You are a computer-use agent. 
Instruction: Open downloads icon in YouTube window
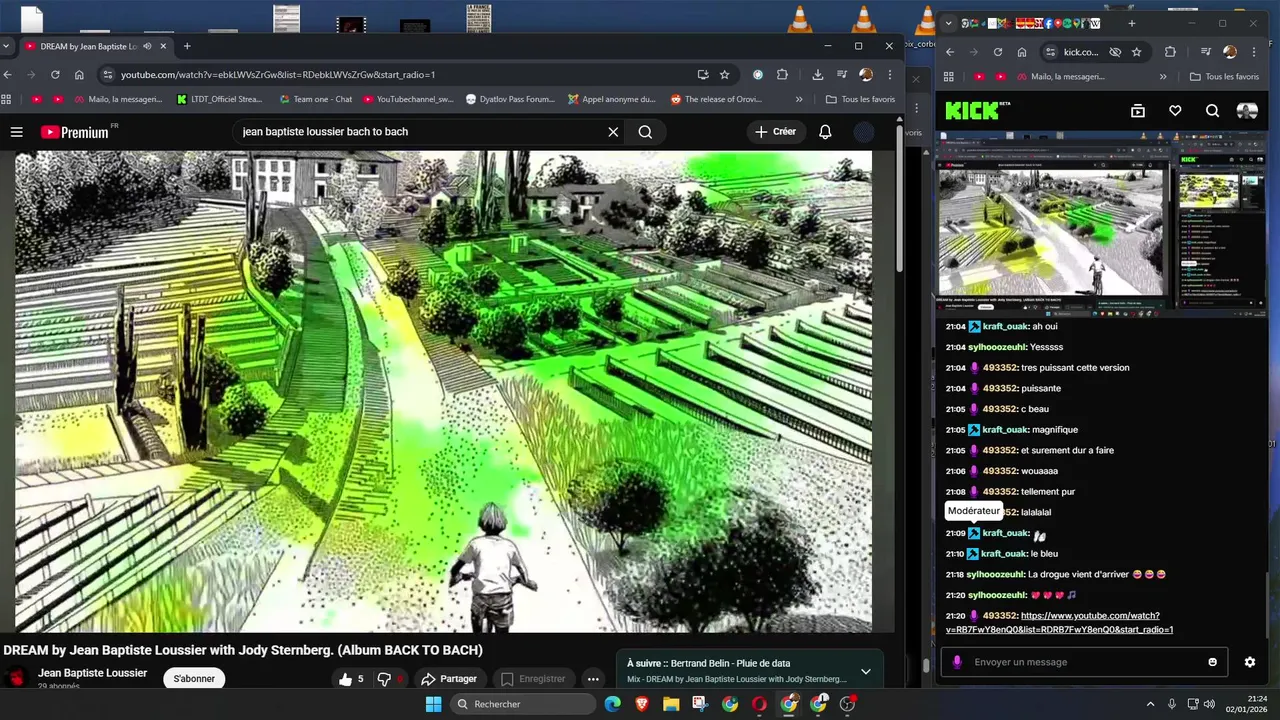818,74
